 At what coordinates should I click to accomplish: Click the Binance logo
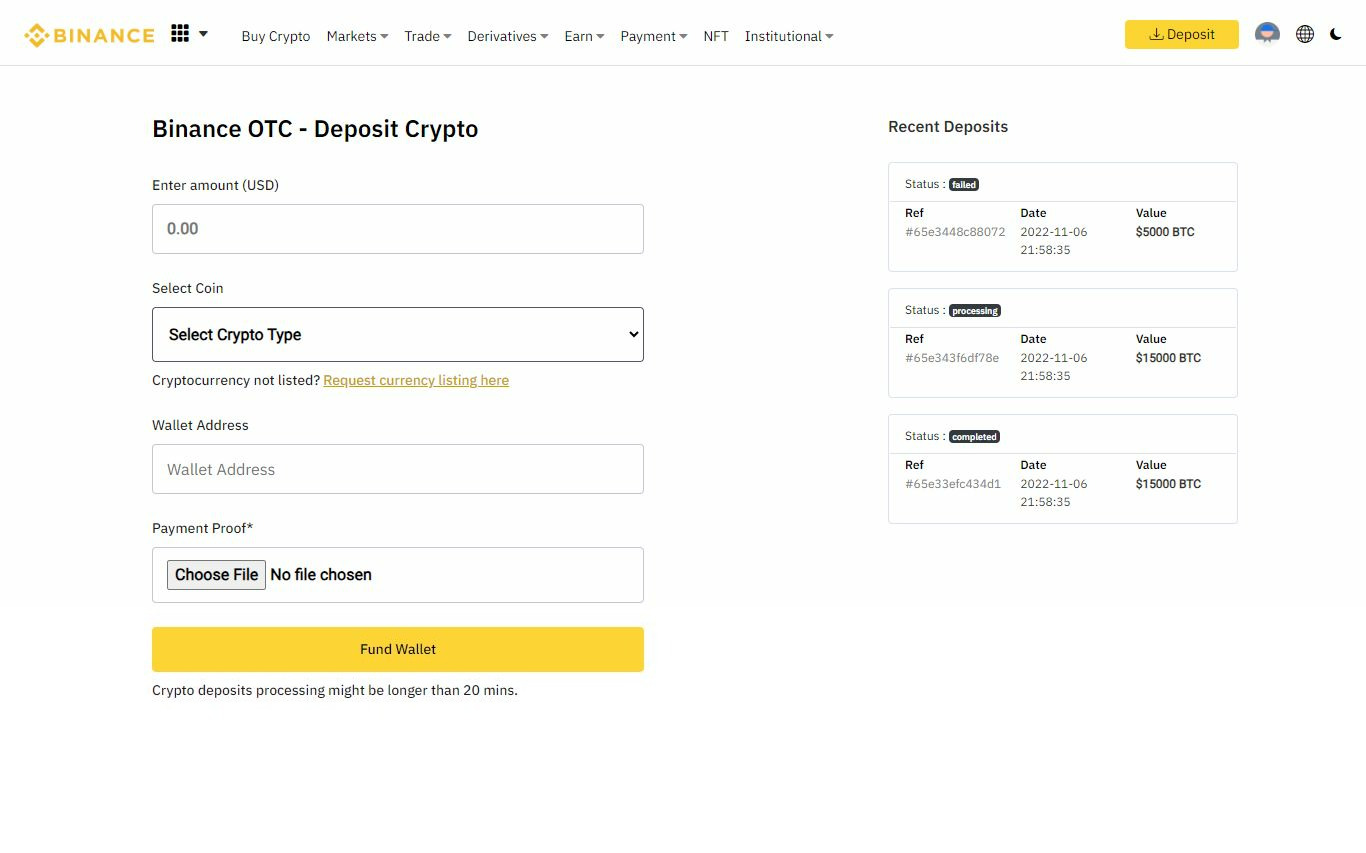(90, 36)
